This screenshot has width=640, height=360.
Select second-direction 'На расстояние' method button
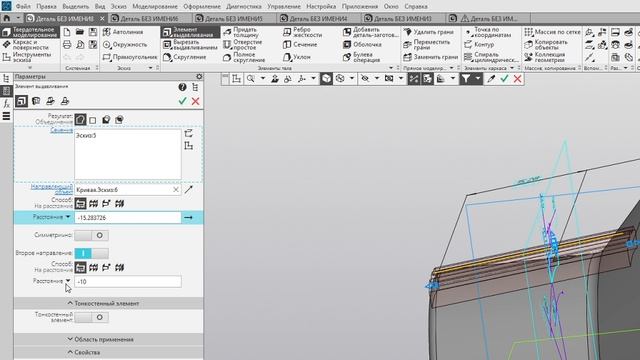pyautogui.click(x=80, y=267)
